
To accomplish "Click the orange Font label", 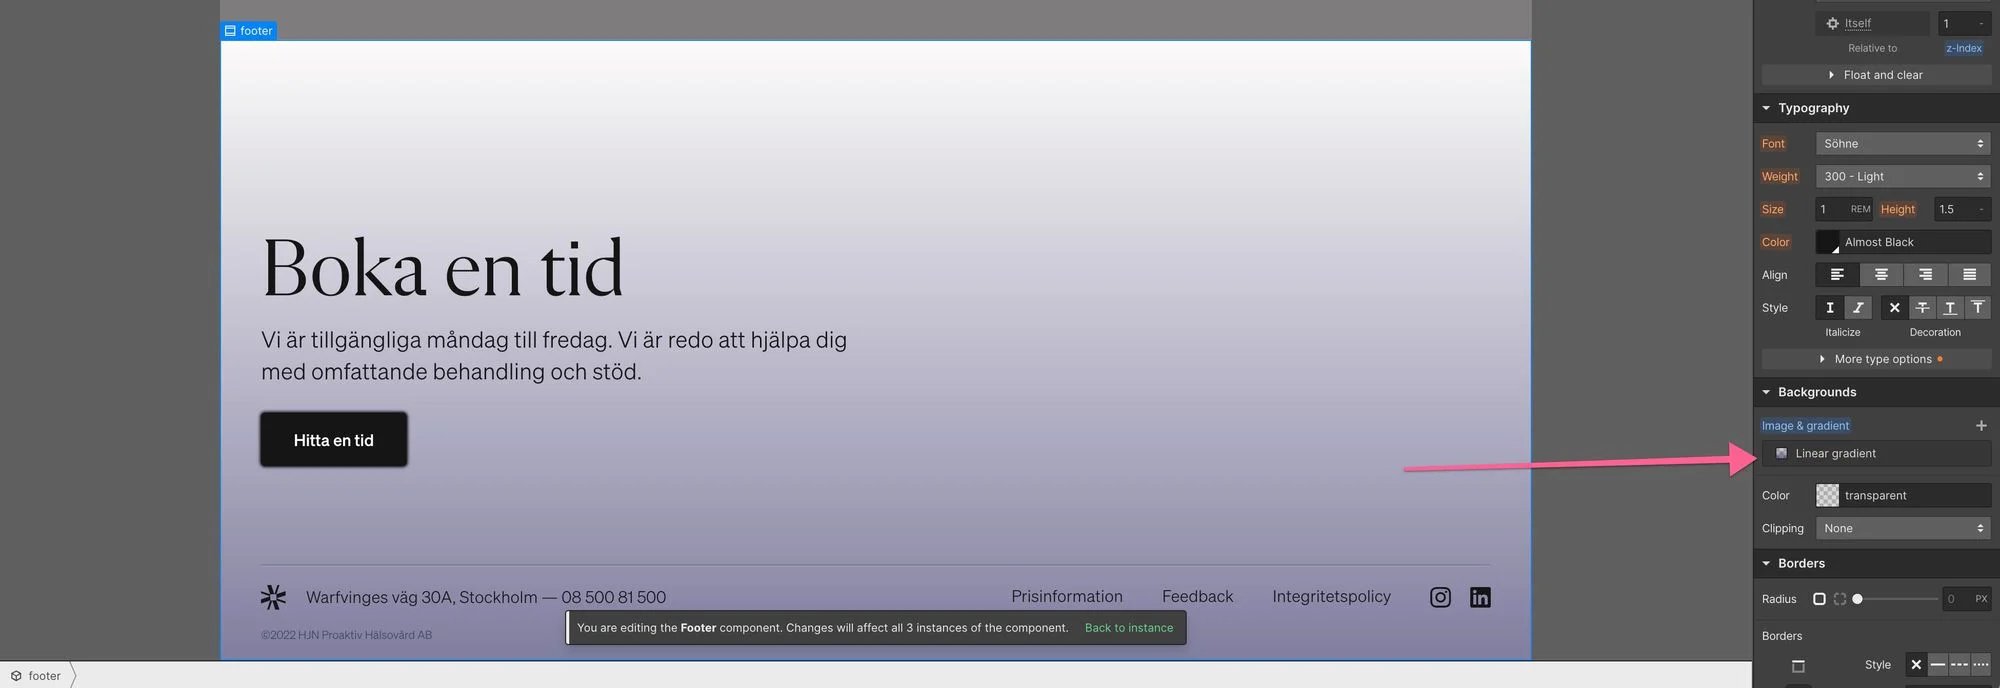I will click(1773, 144).
